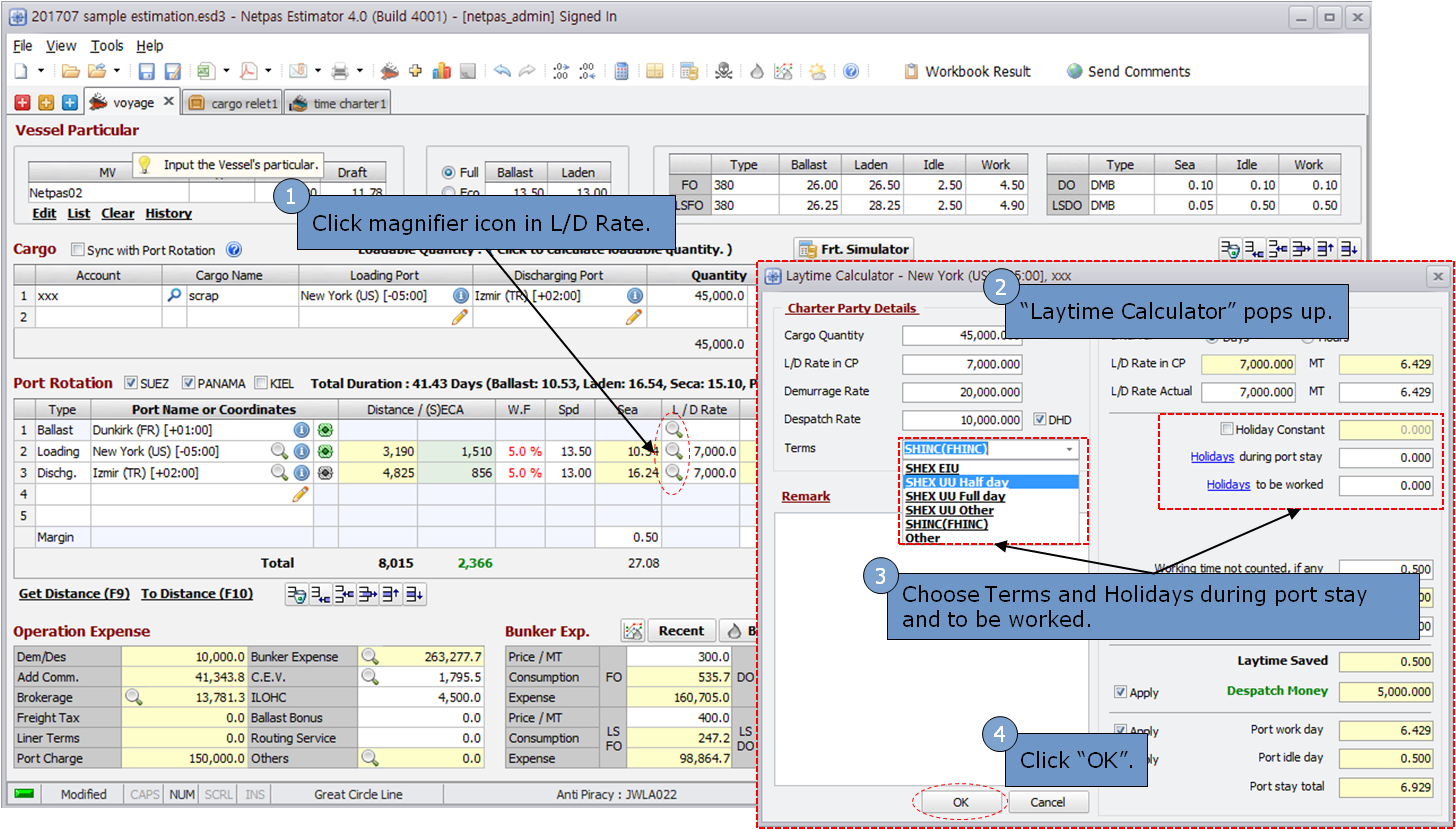Viewport: 1456px width, 830px height.
Task: Enable the KIEL canal checkbox
Action: point(261,383)
